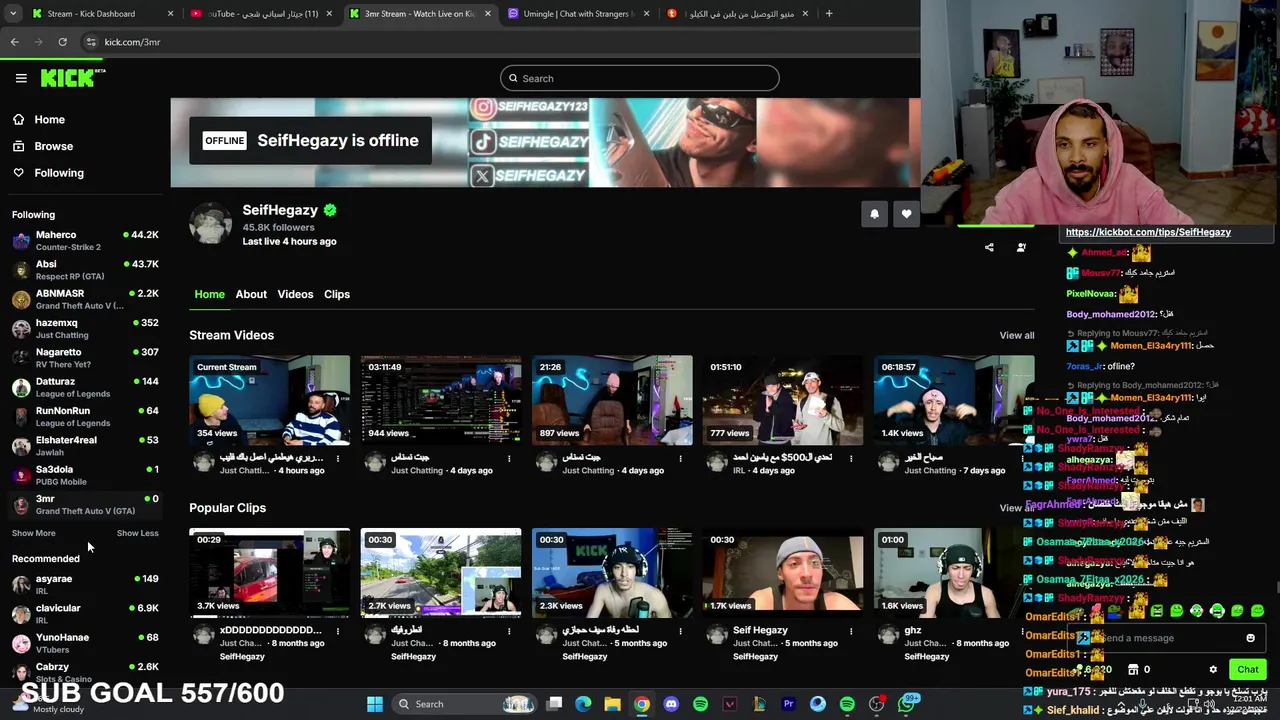Open chat settings gear
Viewport: 1280px width, 720px height.
point(1213,669)
